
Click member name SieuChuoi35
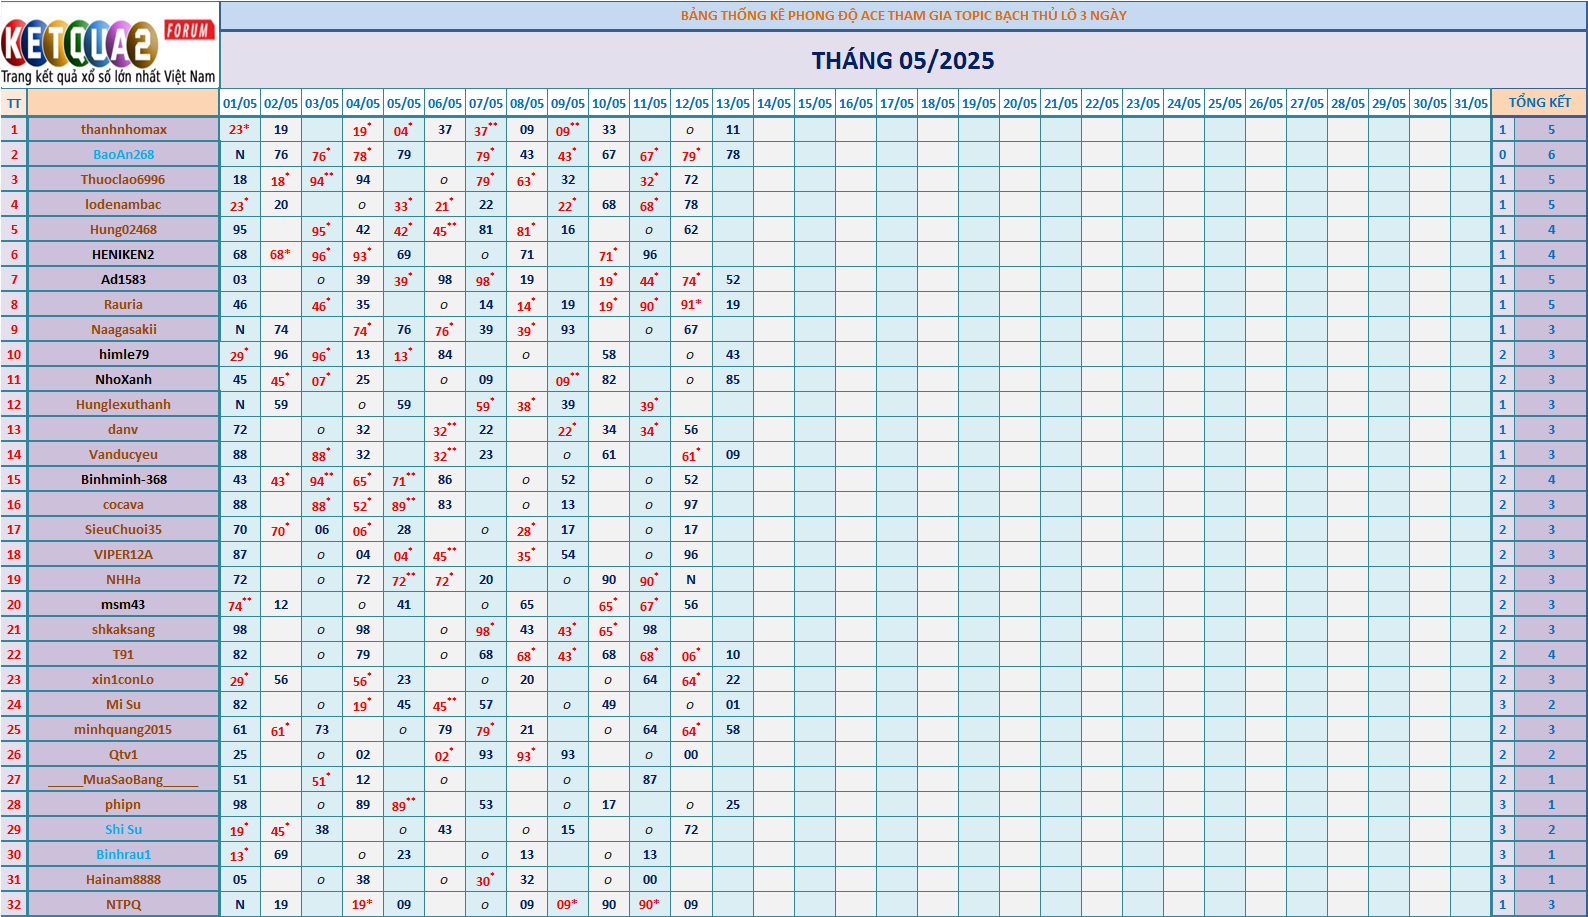pyautogui.click(x=123, y=529)
